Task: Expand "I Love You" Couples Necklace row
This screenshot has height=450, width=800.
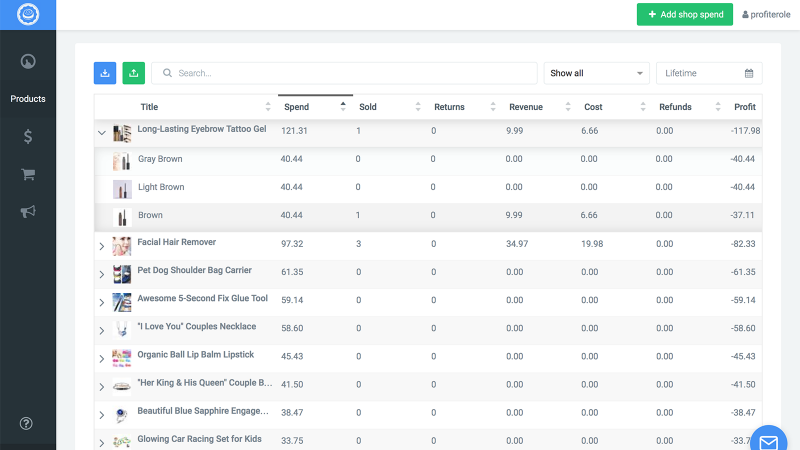Action: click(x=102, y=330)
